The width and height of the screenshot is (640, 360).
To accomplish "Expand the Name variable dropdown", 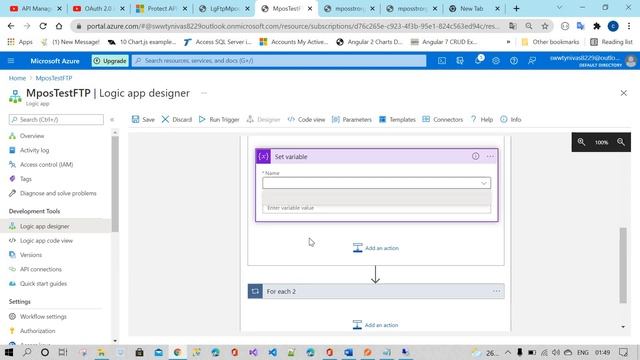I will 484,183.
